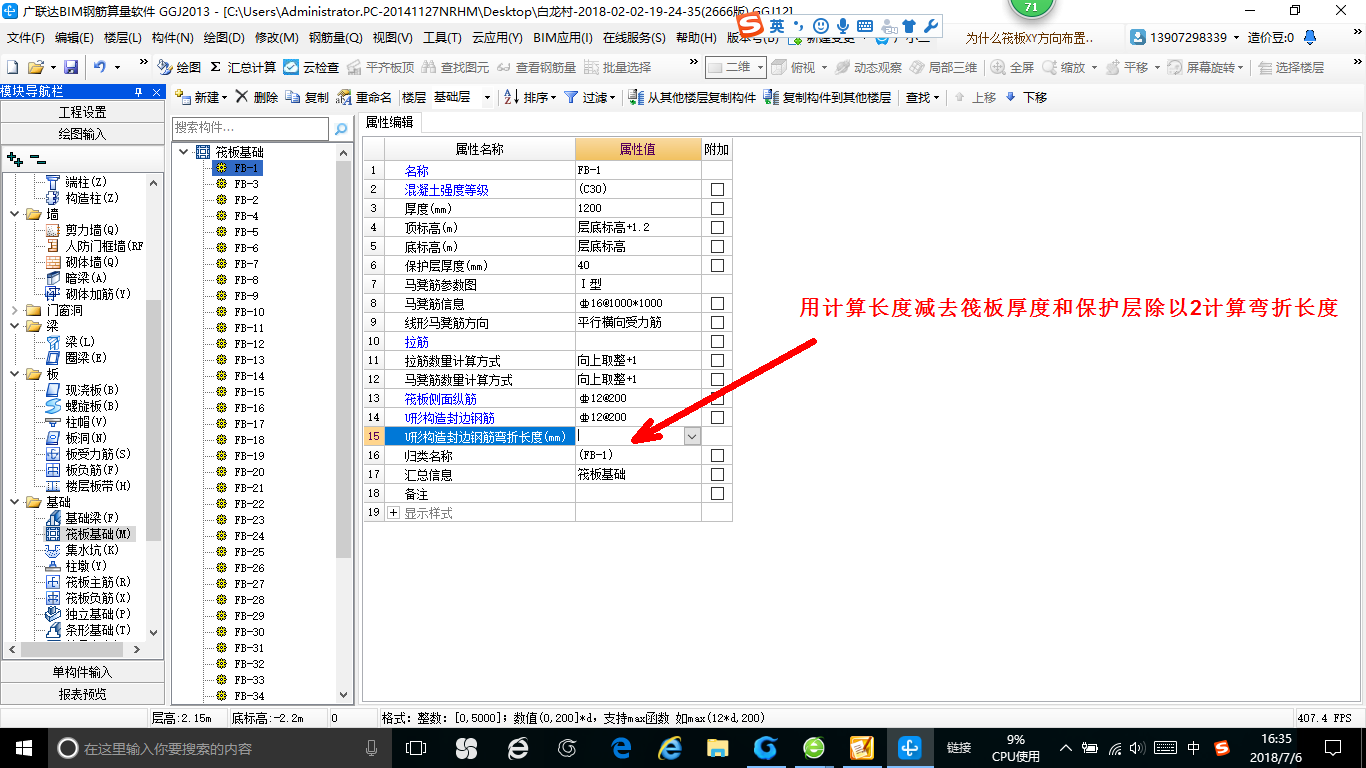
Task: Open the 文件(F) menu
Action: 25,38
